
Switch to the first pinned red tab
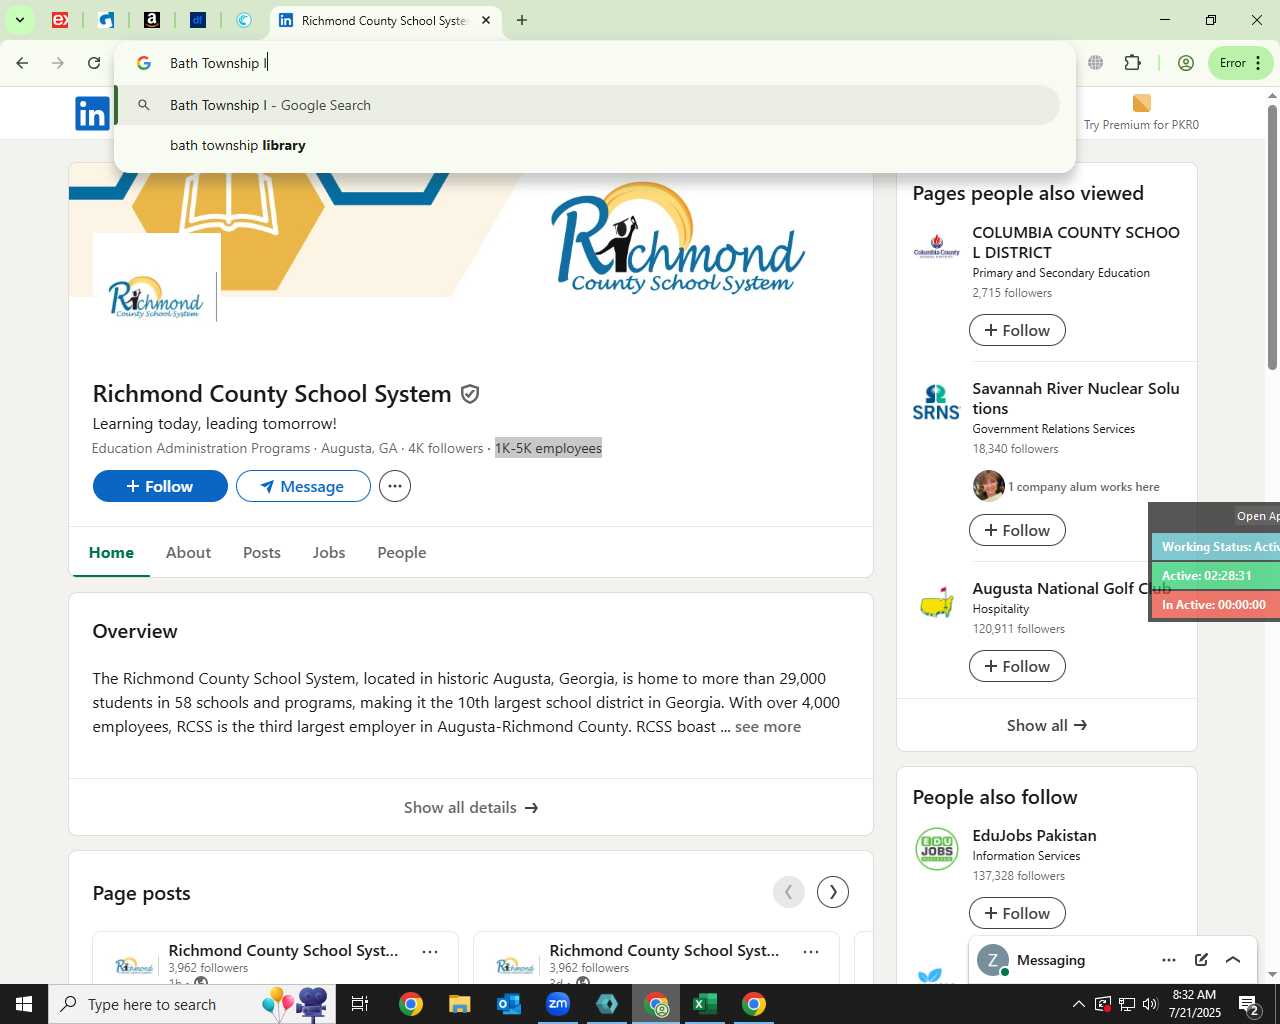[60, 20]
